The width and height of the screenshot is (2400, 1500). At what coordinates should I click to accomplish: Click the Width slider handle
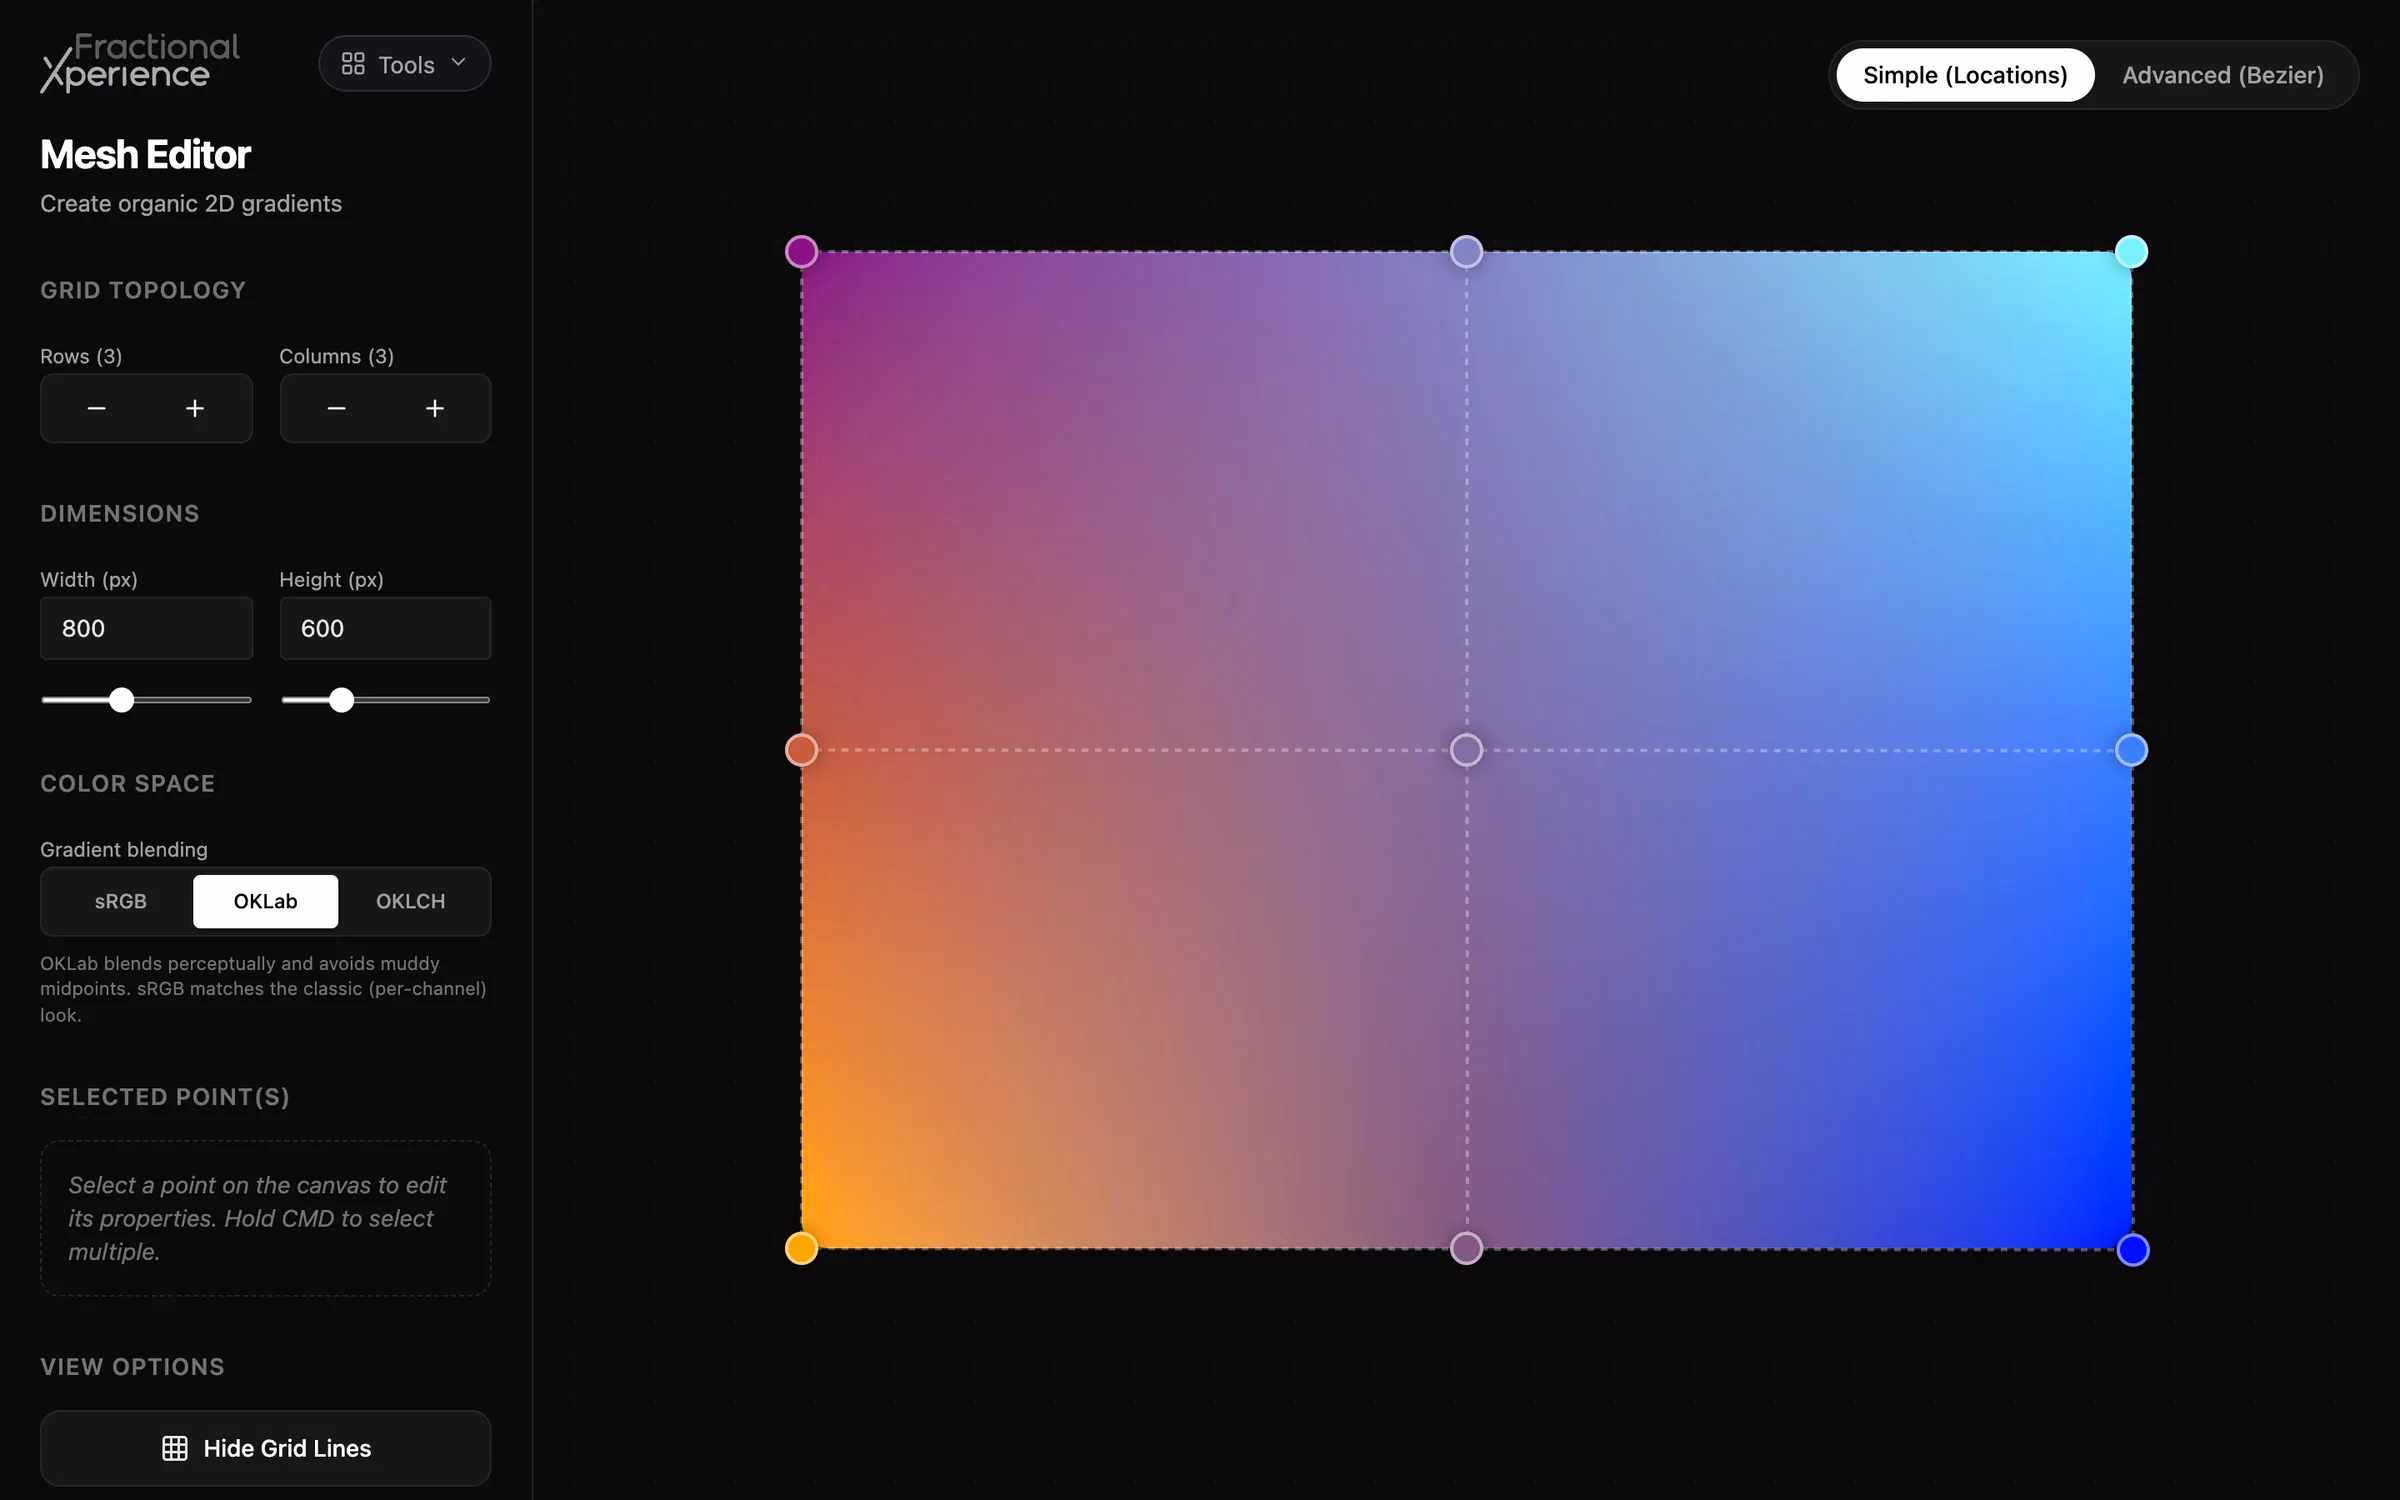(x=121, y=700)
